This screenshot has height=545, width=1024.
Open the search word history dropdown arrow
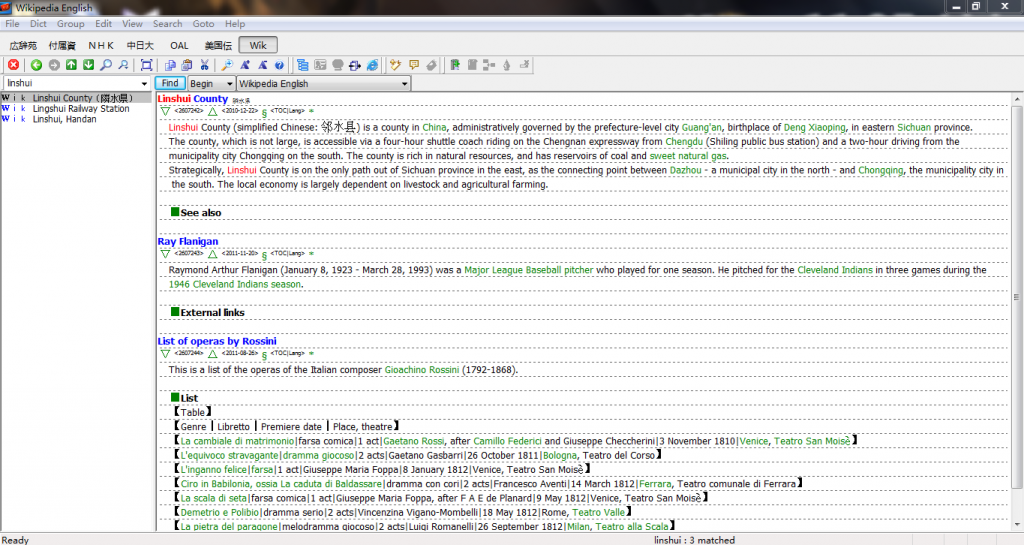click(144, 84)
